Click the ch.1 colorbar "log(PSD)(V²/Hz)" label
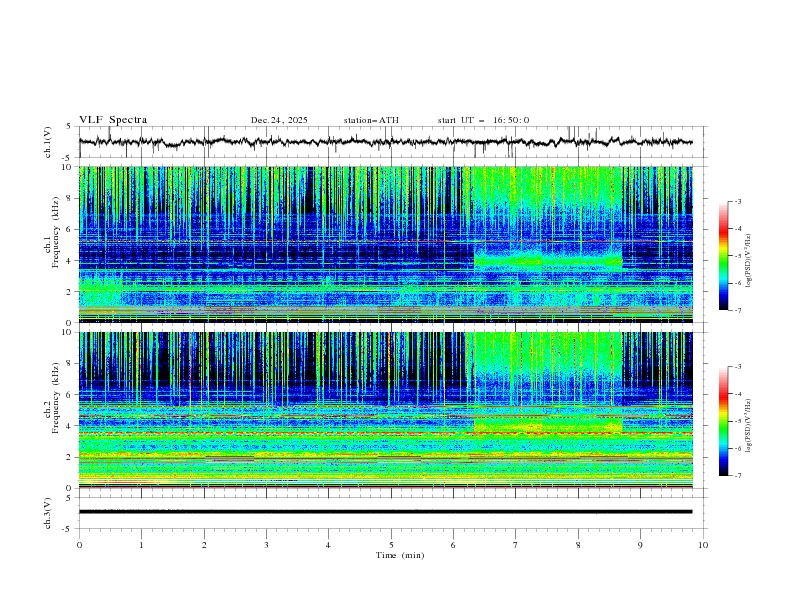792x612 pixels. 749,261
